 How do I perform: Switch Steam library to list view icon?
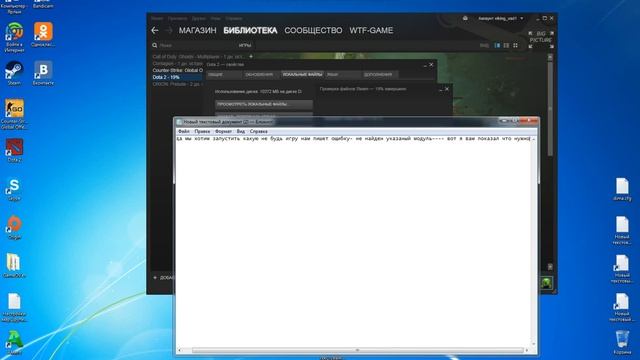506,45
